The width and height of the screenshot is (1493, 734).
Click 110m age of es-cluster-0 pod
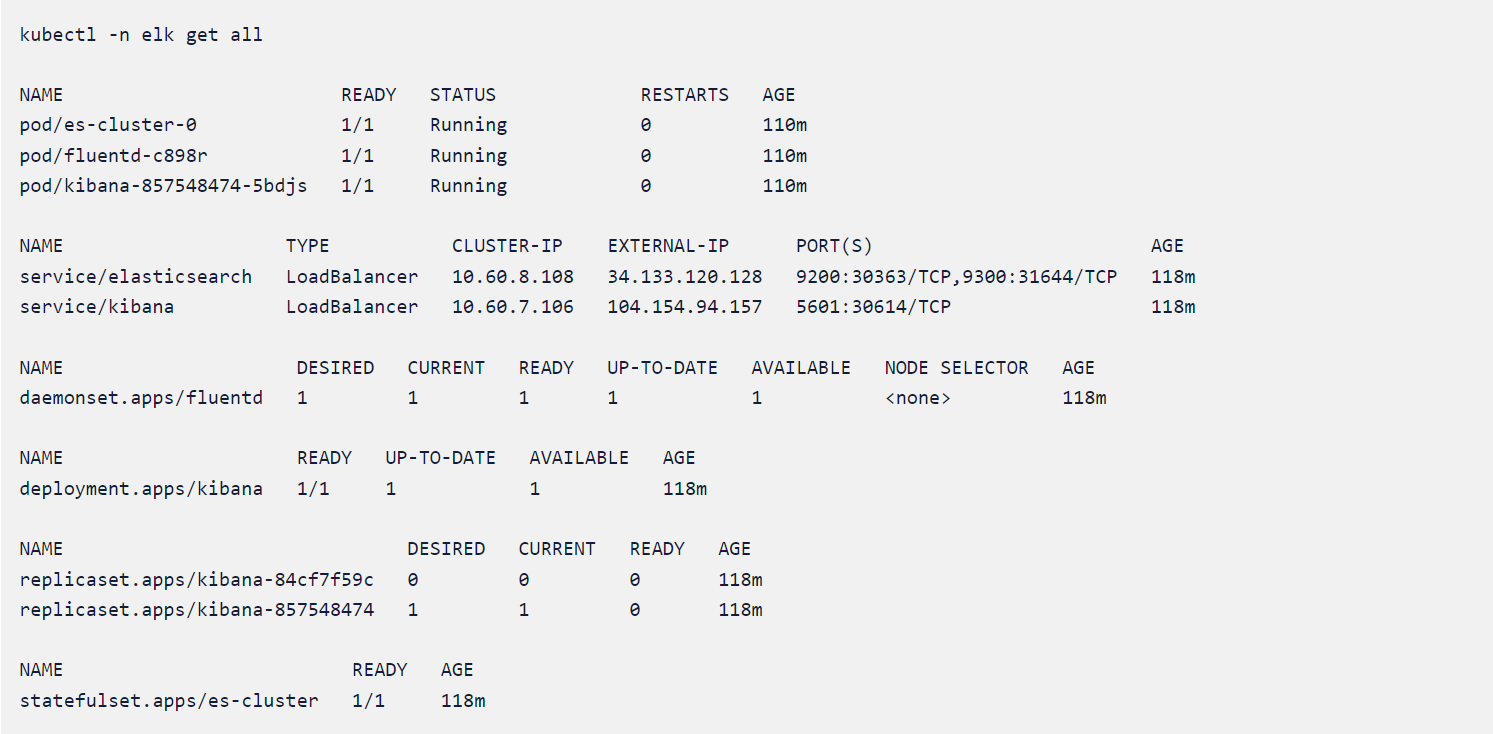point(785,125)
